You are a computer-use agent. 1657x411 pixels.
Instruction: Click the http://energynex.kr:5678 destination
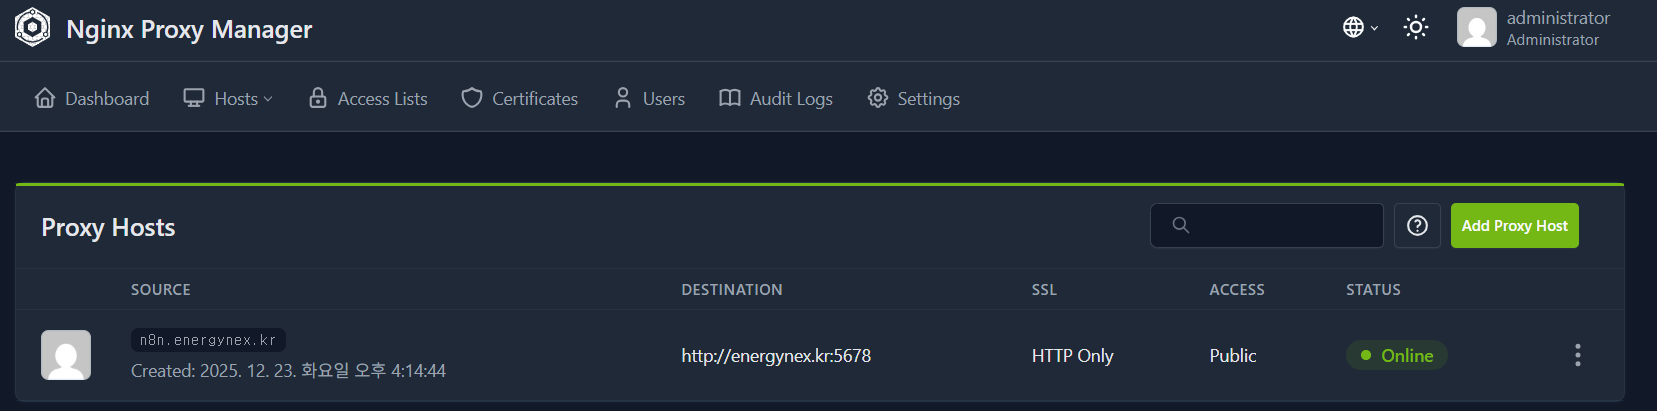776,356
